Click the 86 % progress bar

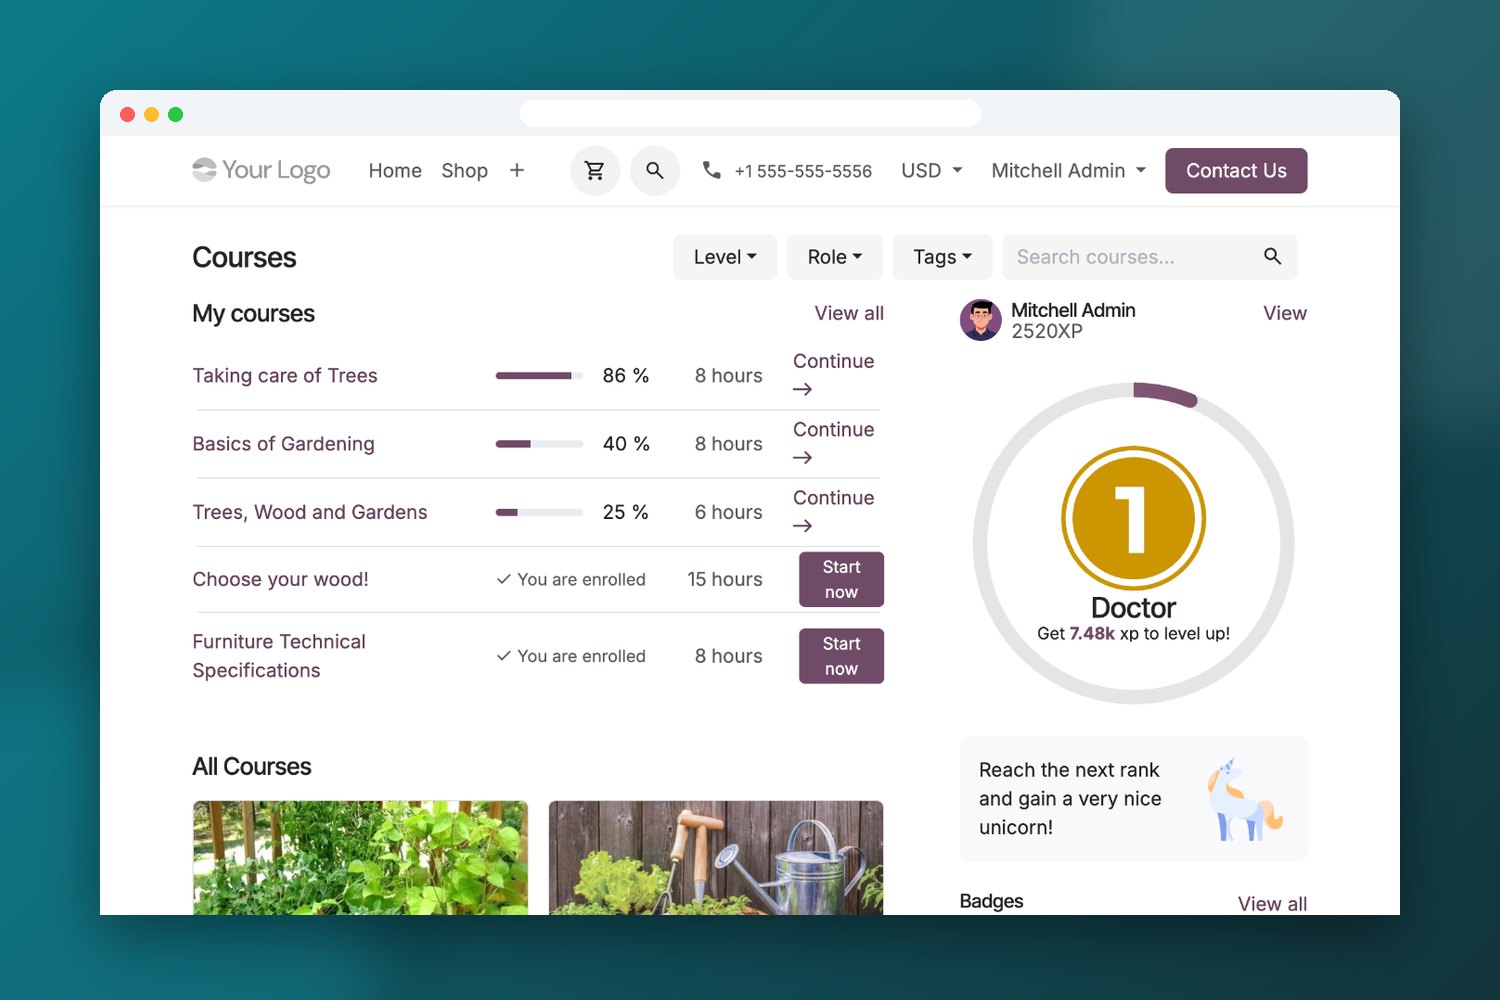539,376
